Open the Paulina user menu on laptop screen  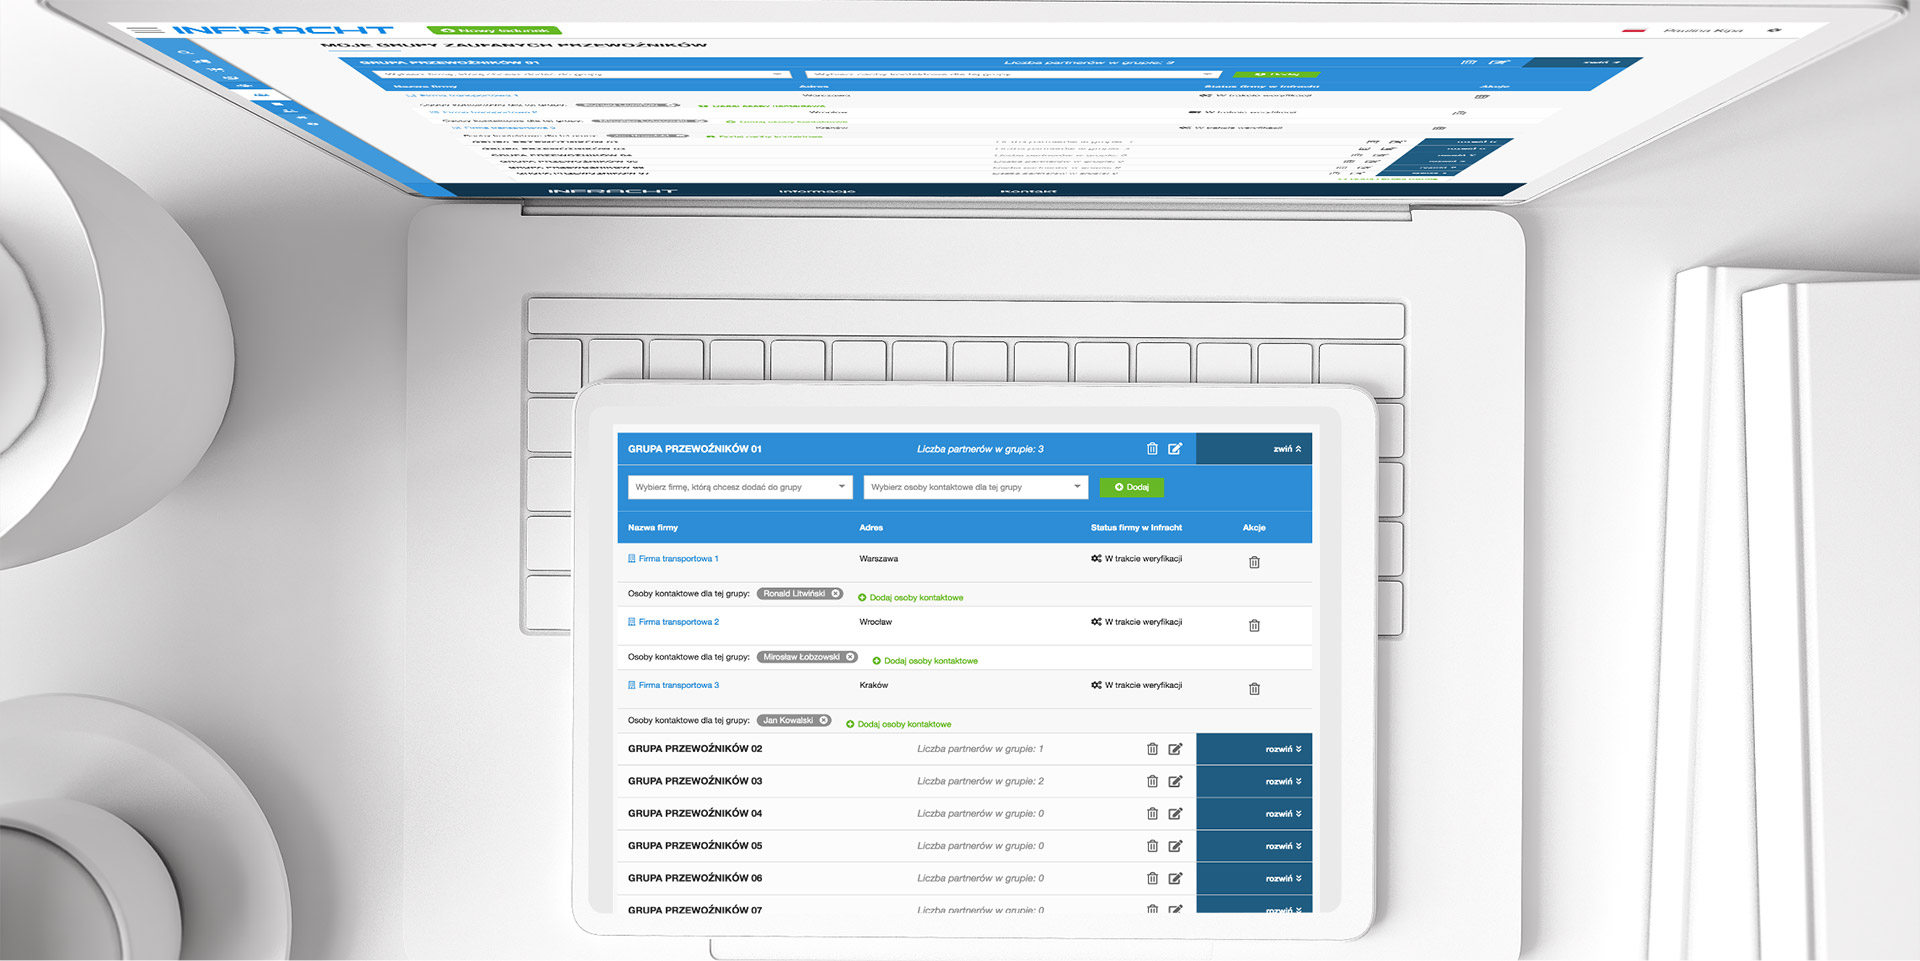tap(1703, 31)
